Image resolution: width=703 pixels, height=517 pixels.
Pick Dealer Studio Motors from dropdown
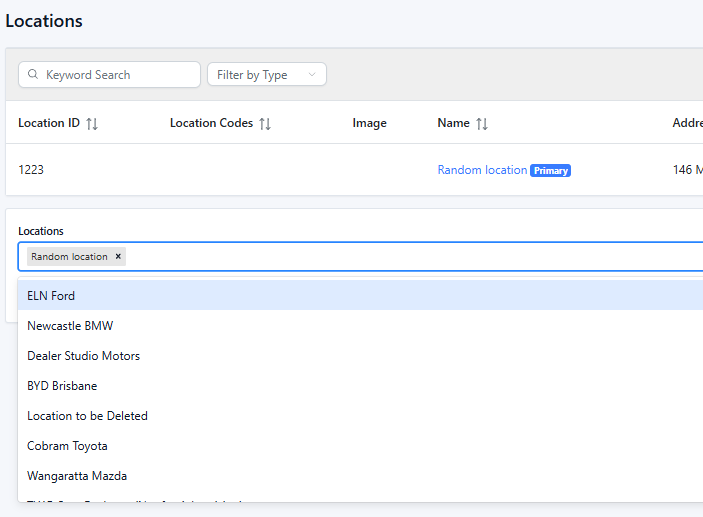click(x=83, y=356)
